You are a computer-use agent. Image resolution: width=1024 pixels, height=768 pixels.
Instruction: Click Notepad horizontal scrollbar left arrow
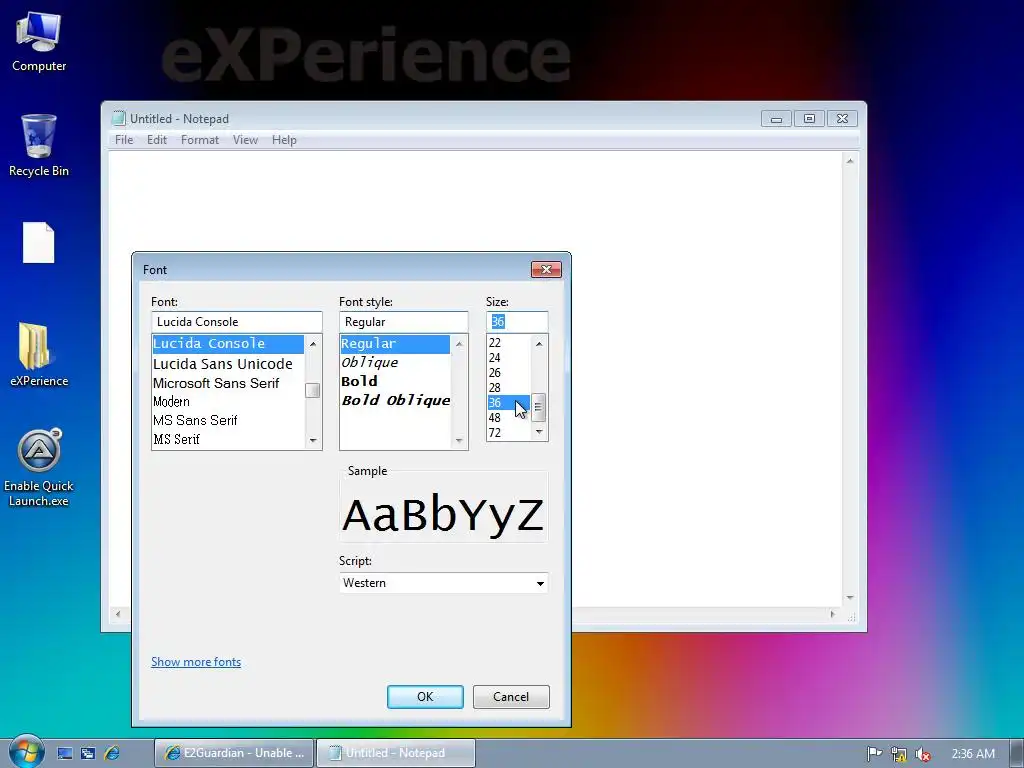click(118, 614)
